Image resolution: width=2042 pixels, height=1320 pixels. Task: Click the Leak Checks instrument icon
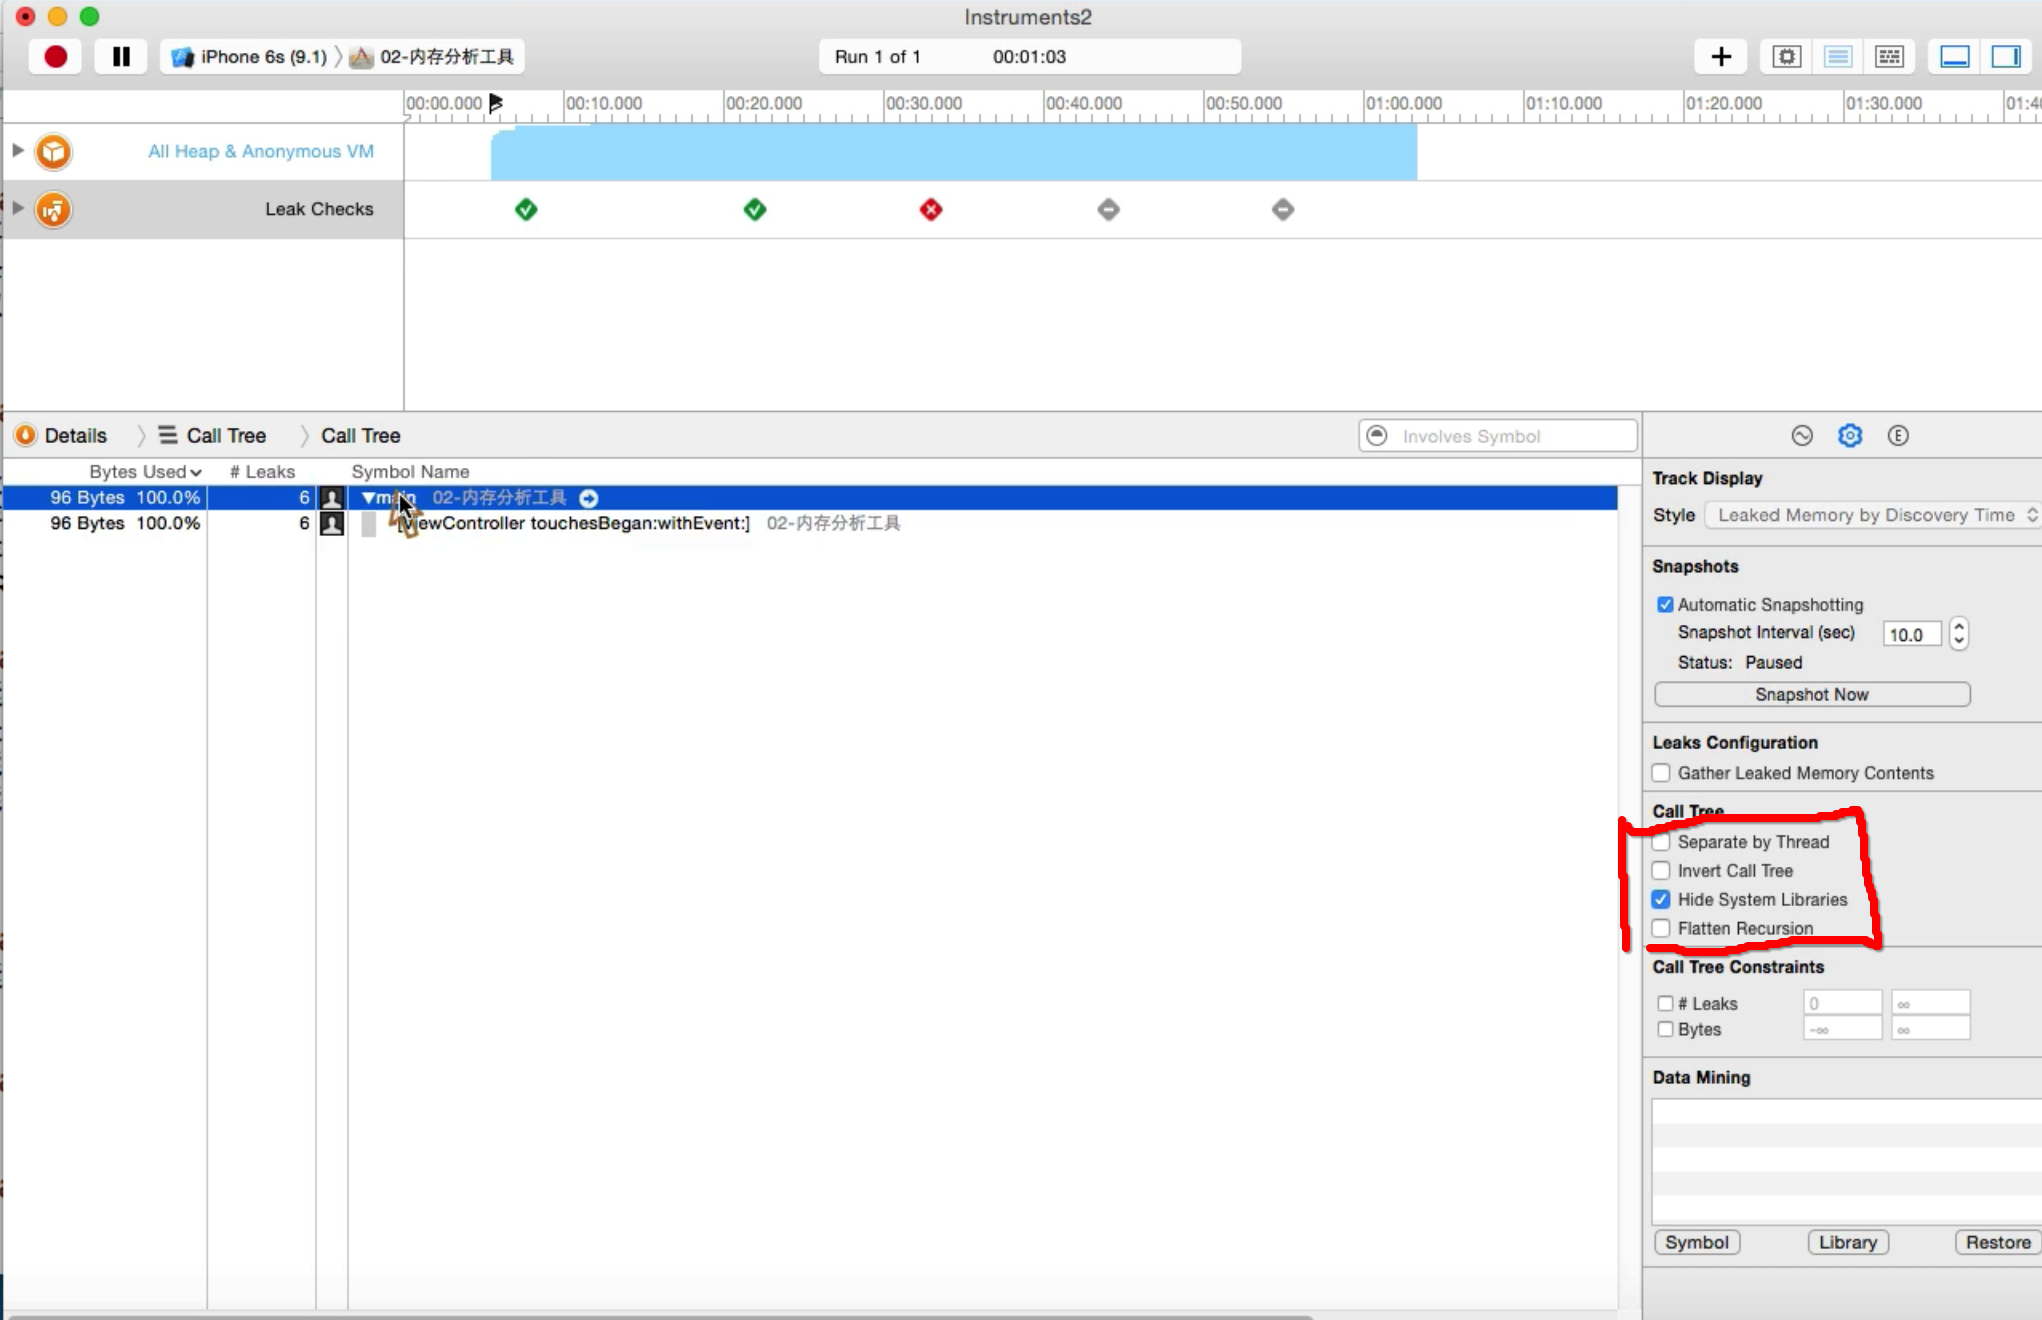coord(54,210)
